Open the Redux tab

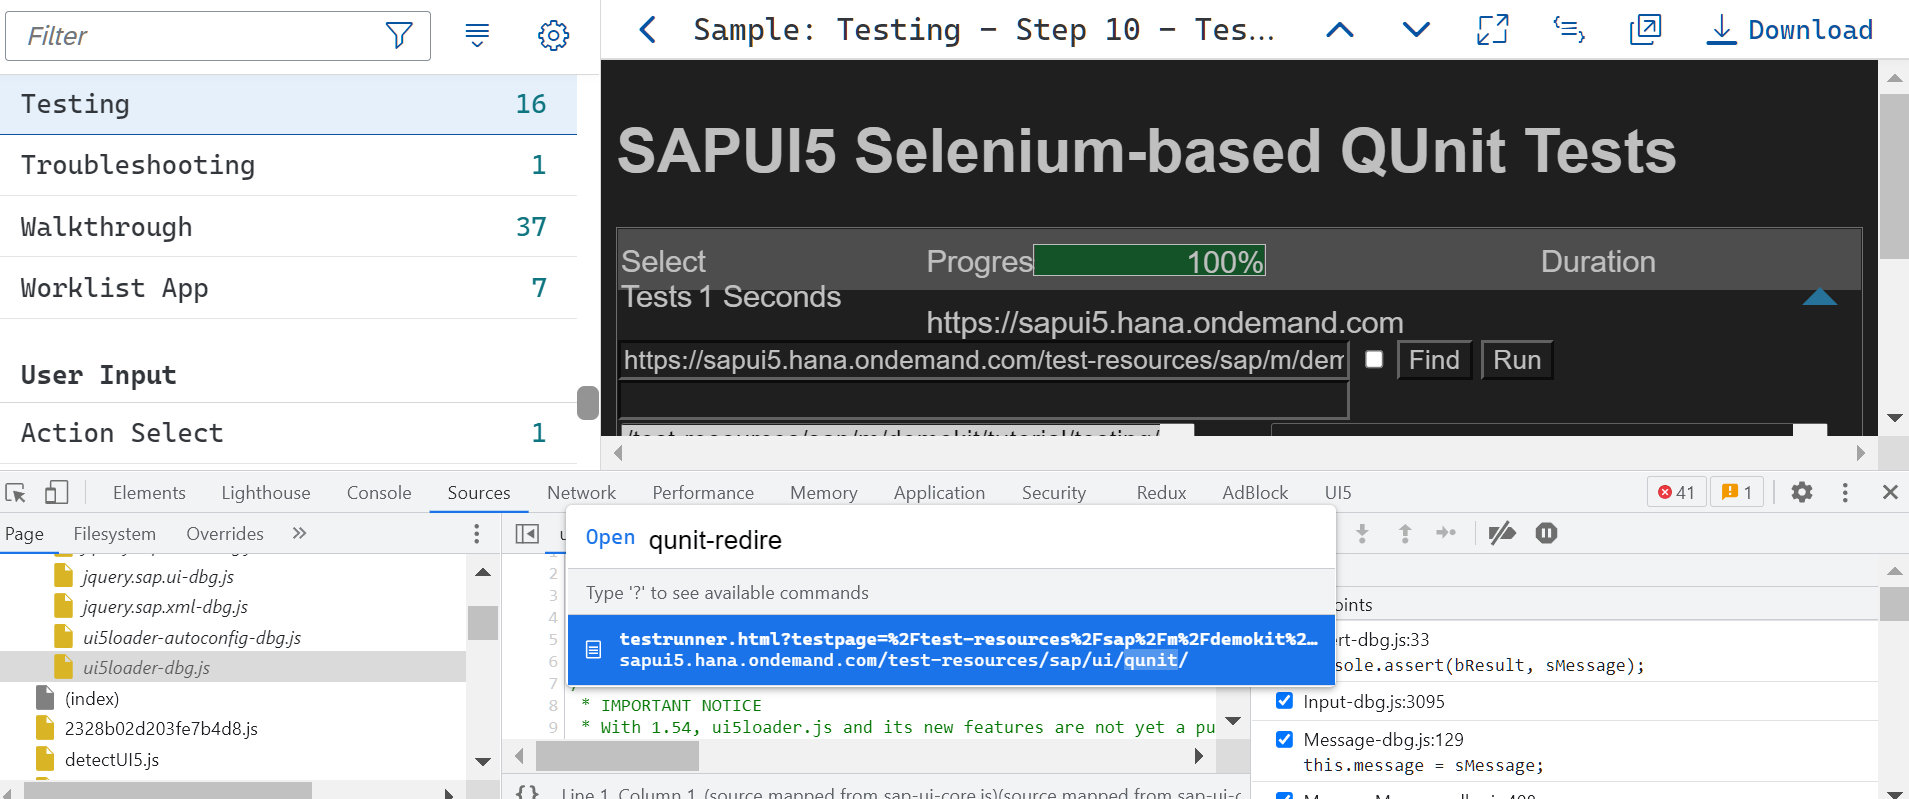point(1161,492)
